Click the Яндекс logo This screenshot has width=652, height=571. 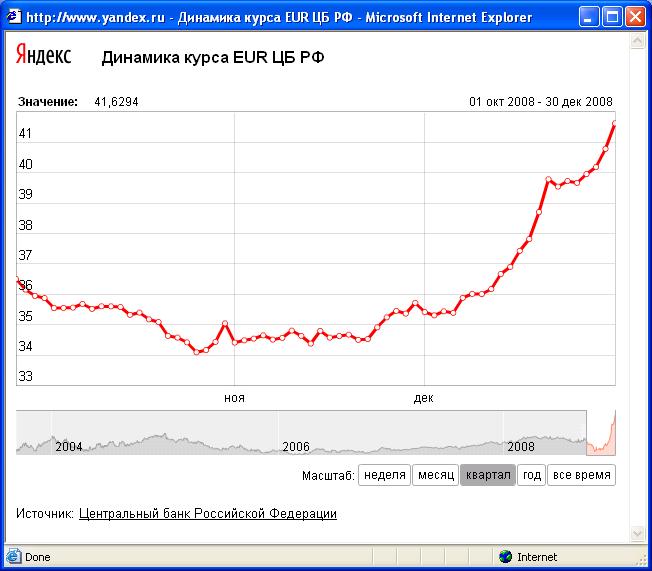[44, 55]
